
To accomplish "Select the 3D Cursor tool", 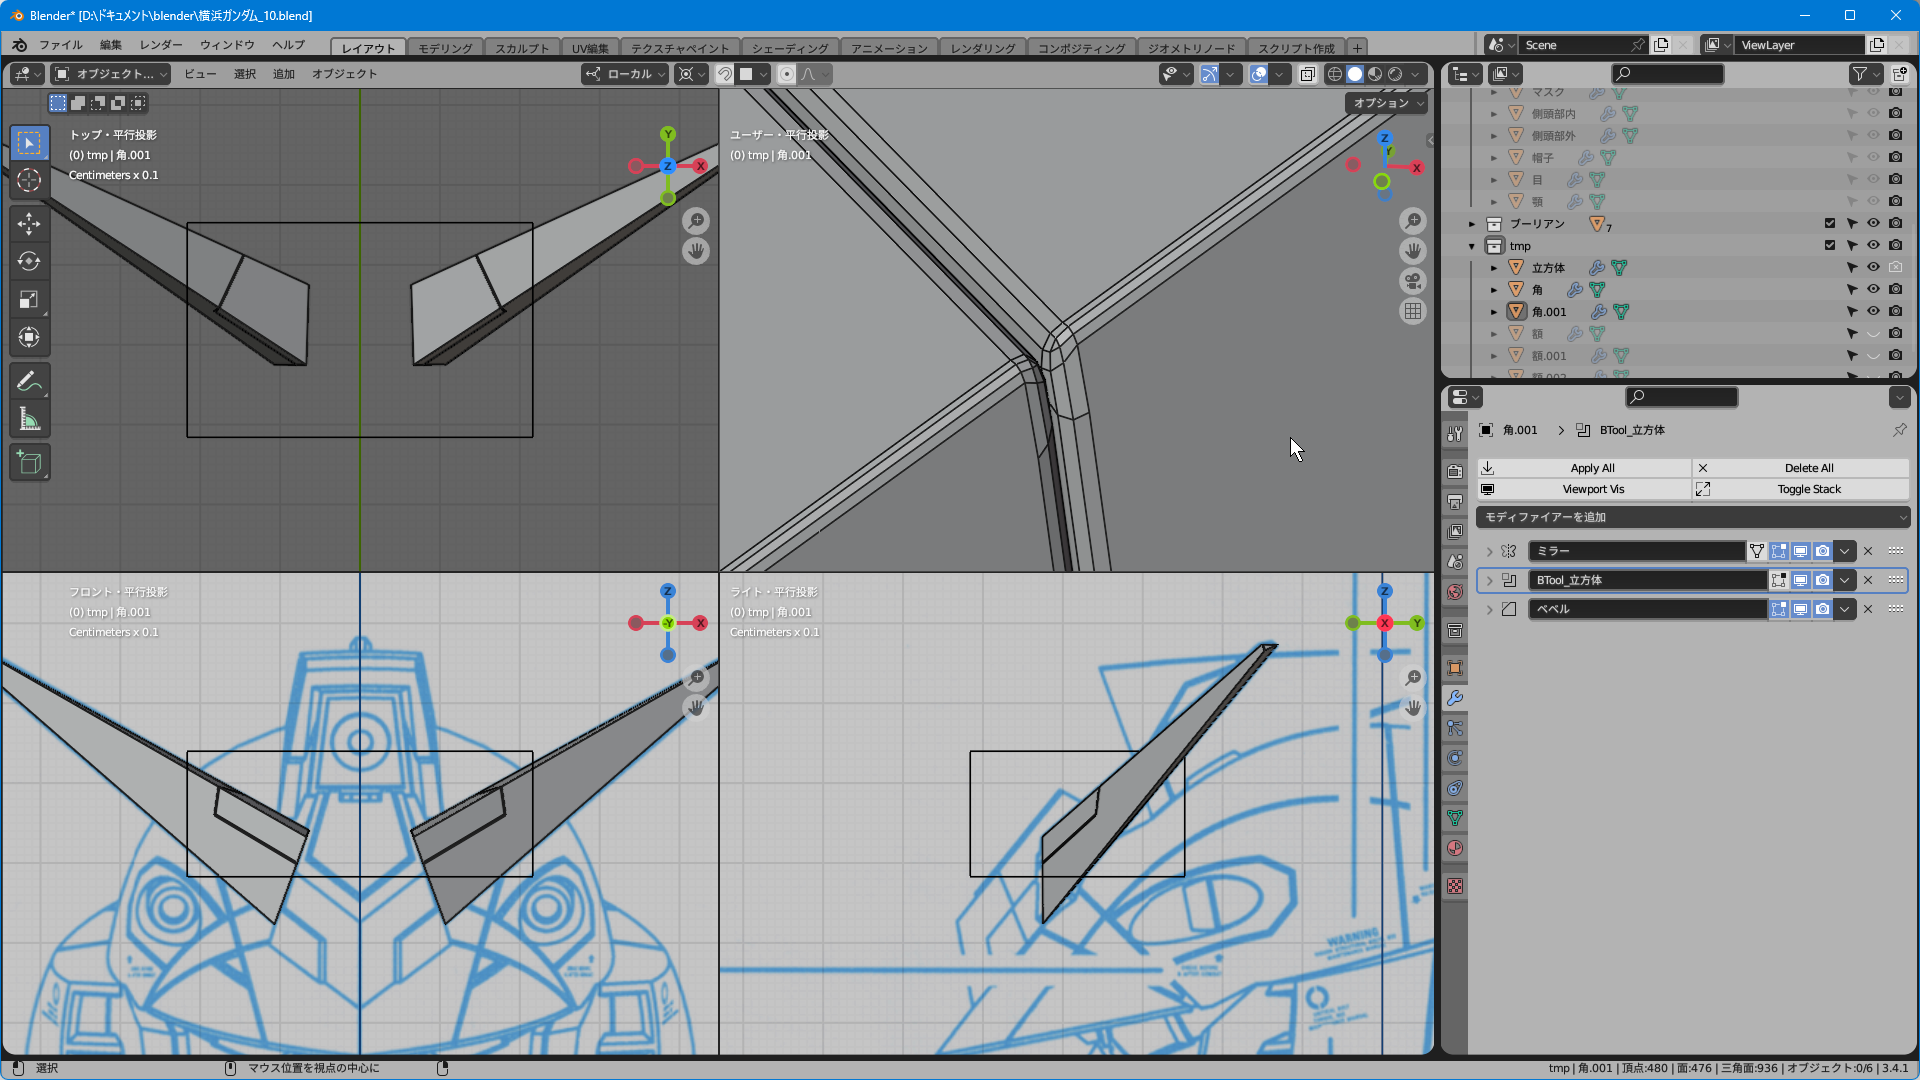I will point(29,180).
